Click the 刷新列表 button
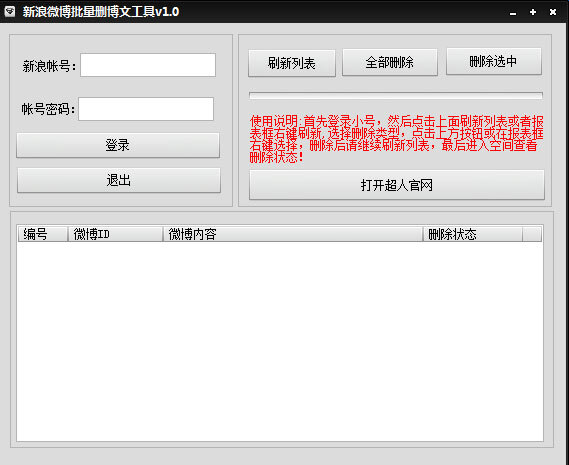 292,63
